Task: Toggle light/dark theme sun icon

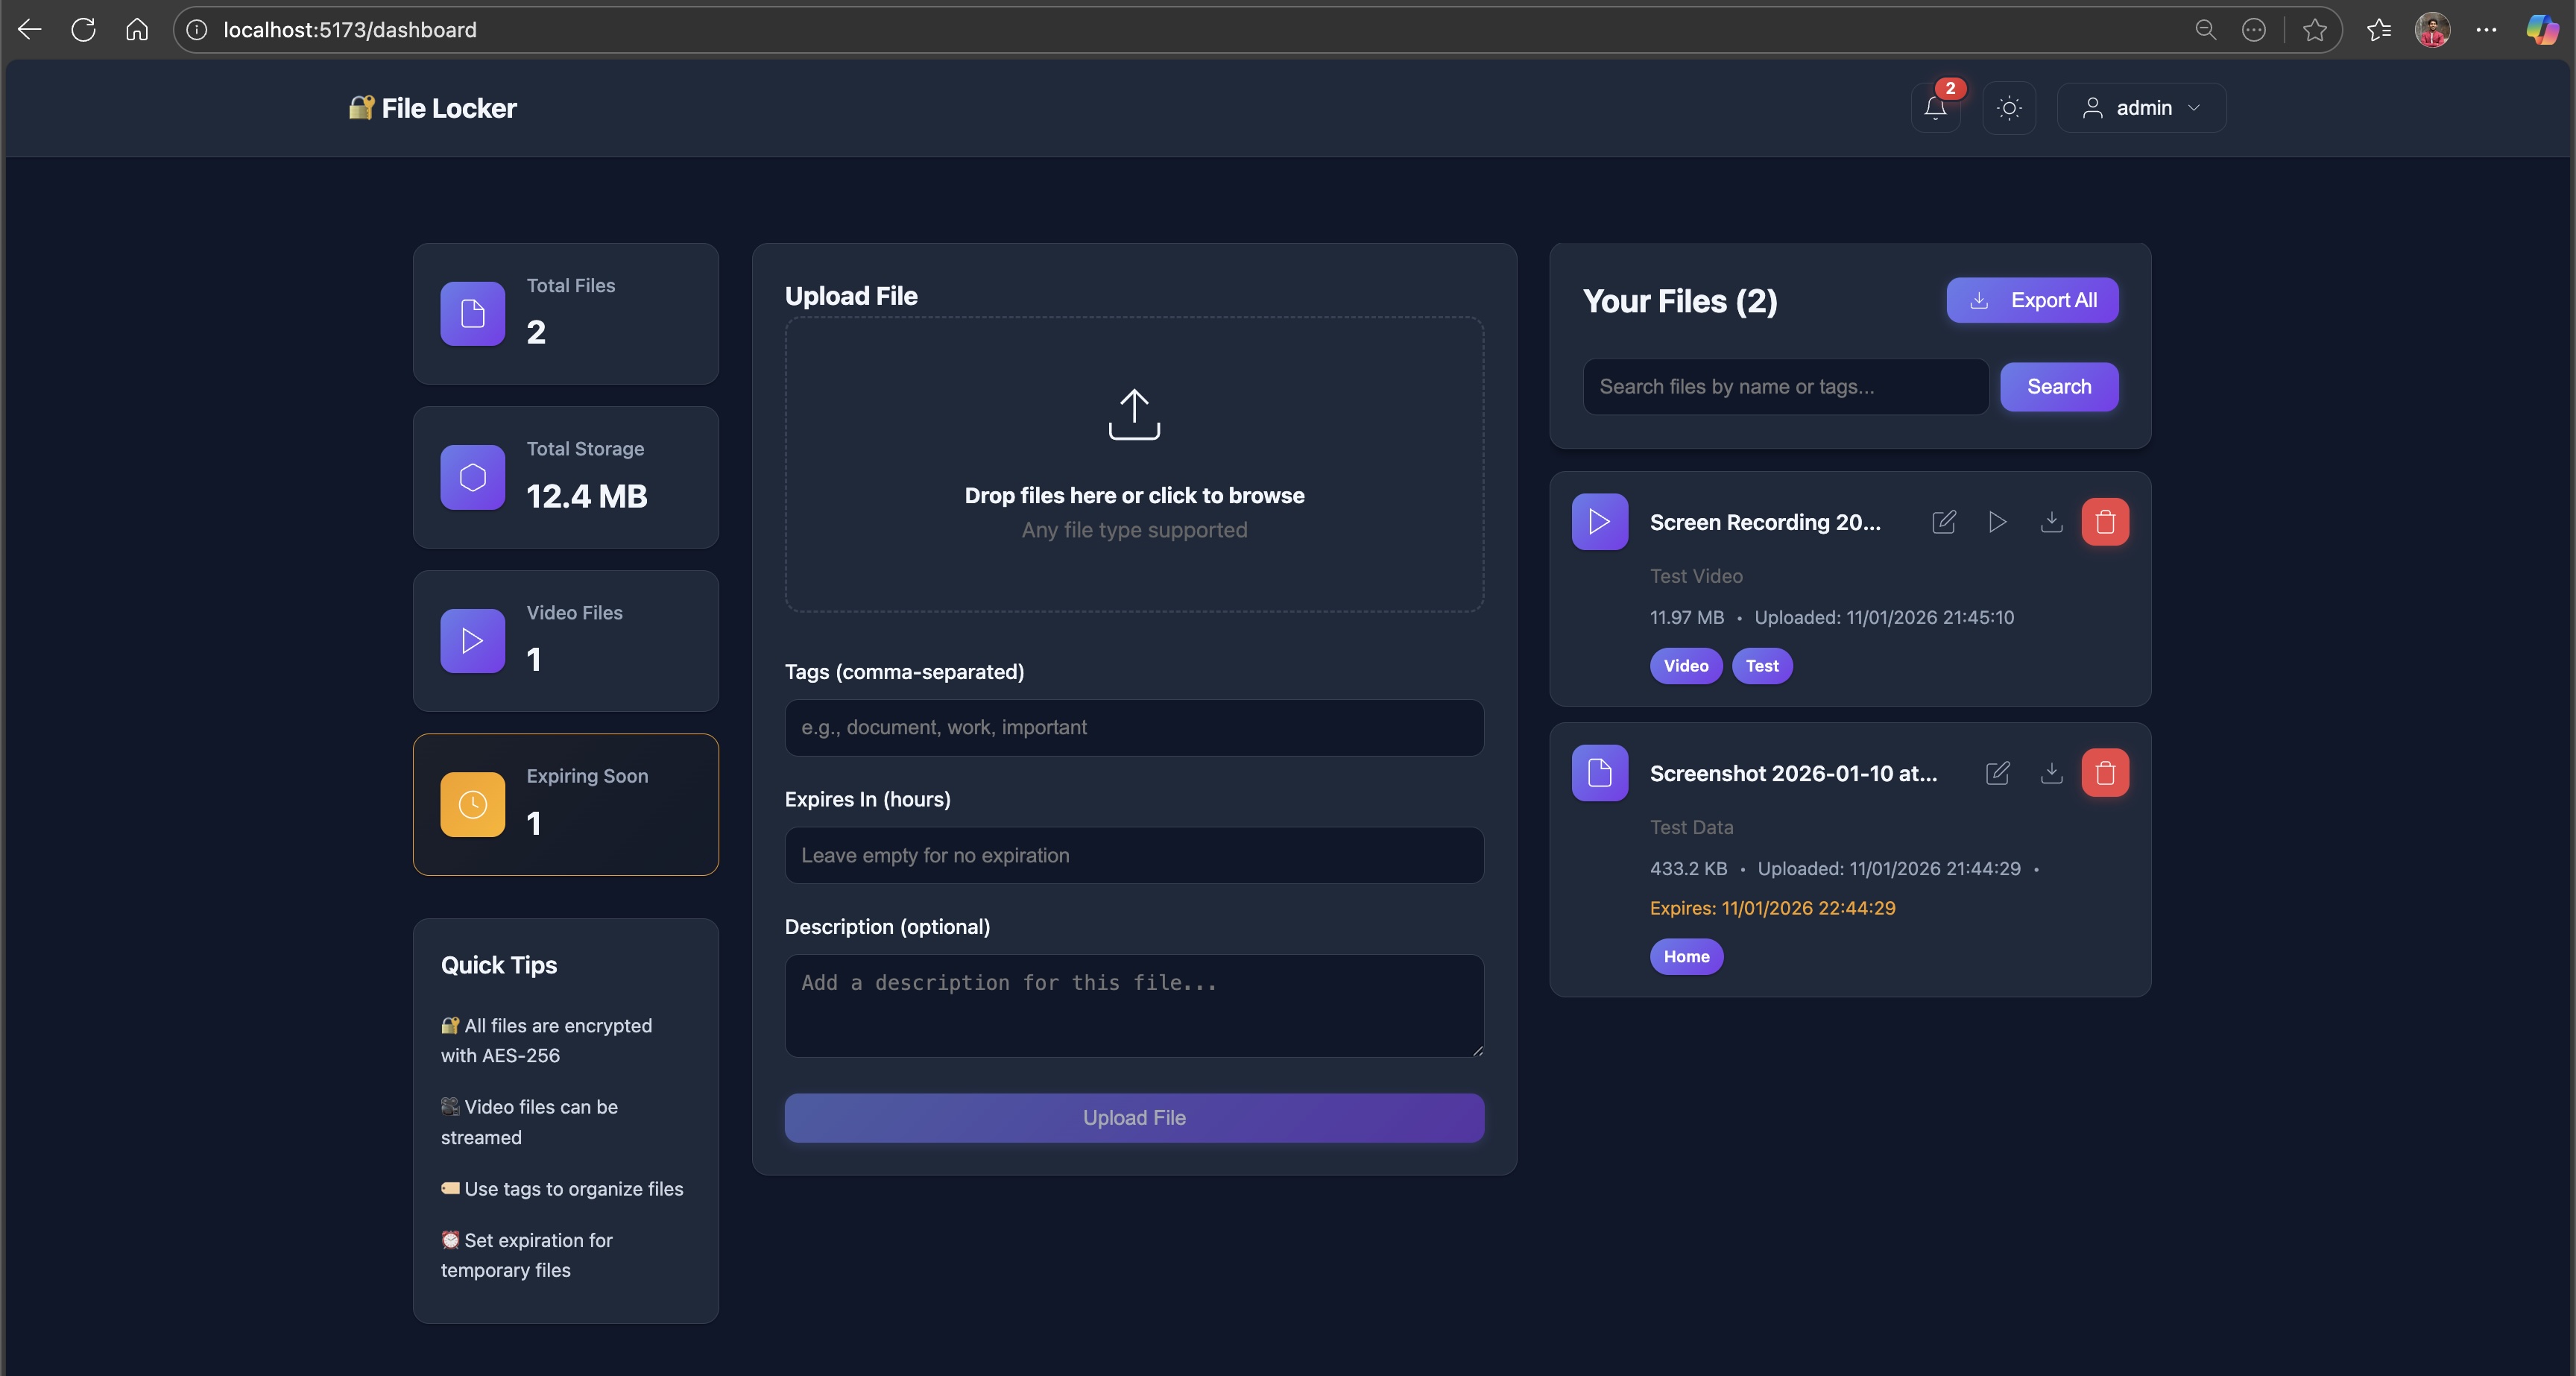Action: pos(2009,108)
